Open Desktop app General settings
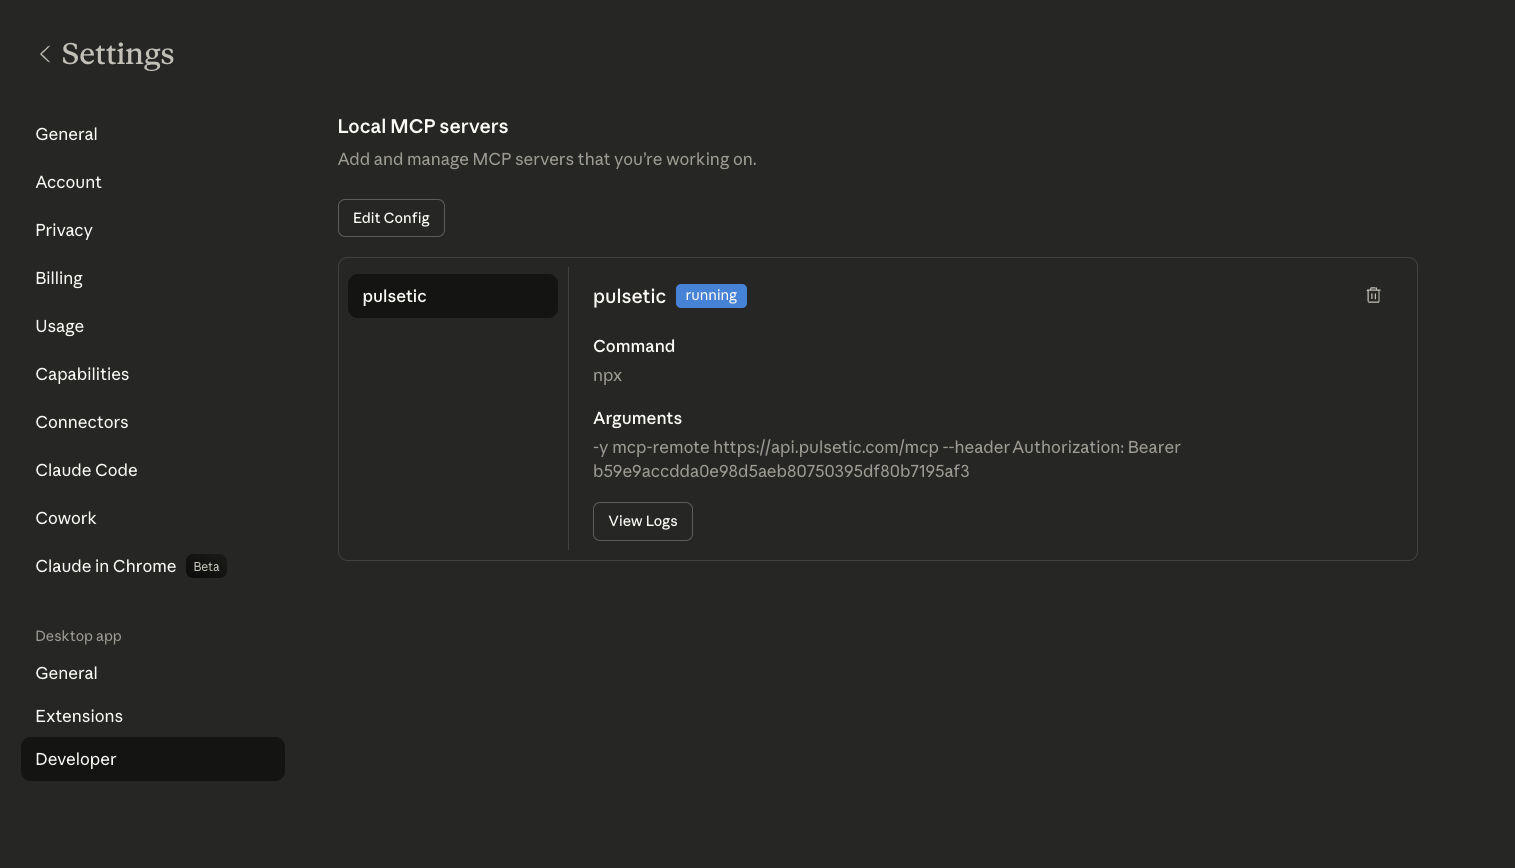The width and height of the screenshot is (1515, 868). click(x=66, y=673)
